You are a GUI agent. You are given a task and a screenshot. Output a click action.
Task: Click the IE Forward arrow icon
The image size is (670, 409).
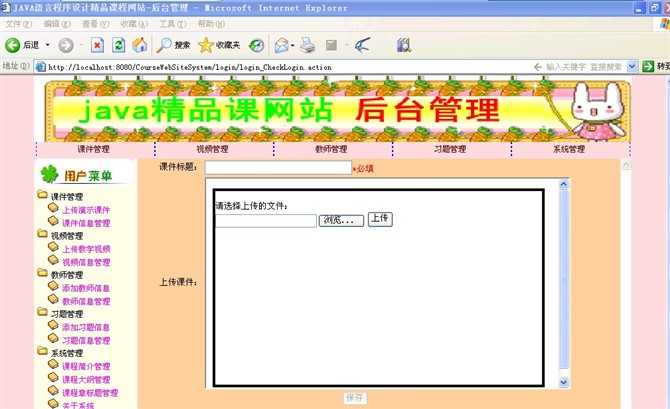pos(66,45)
